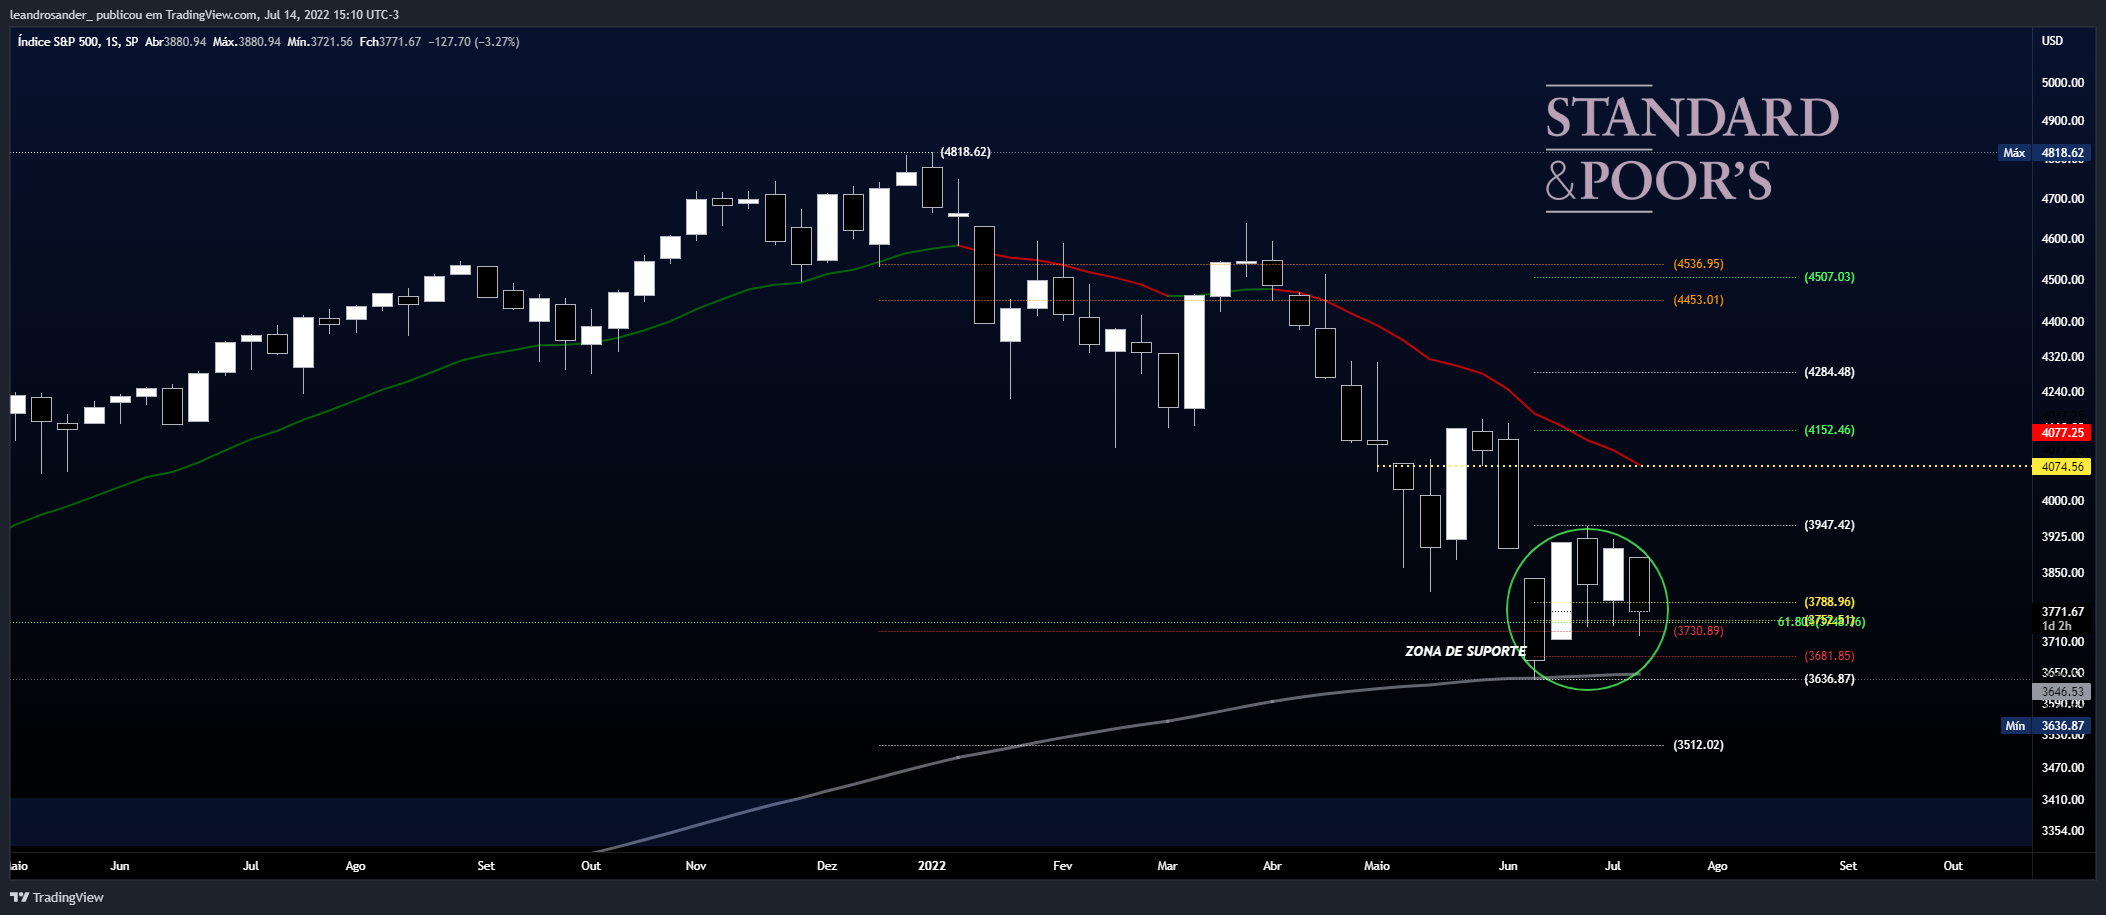Click the 3771.67 current price axis label
The image size is (2106, 915).
2062,612
